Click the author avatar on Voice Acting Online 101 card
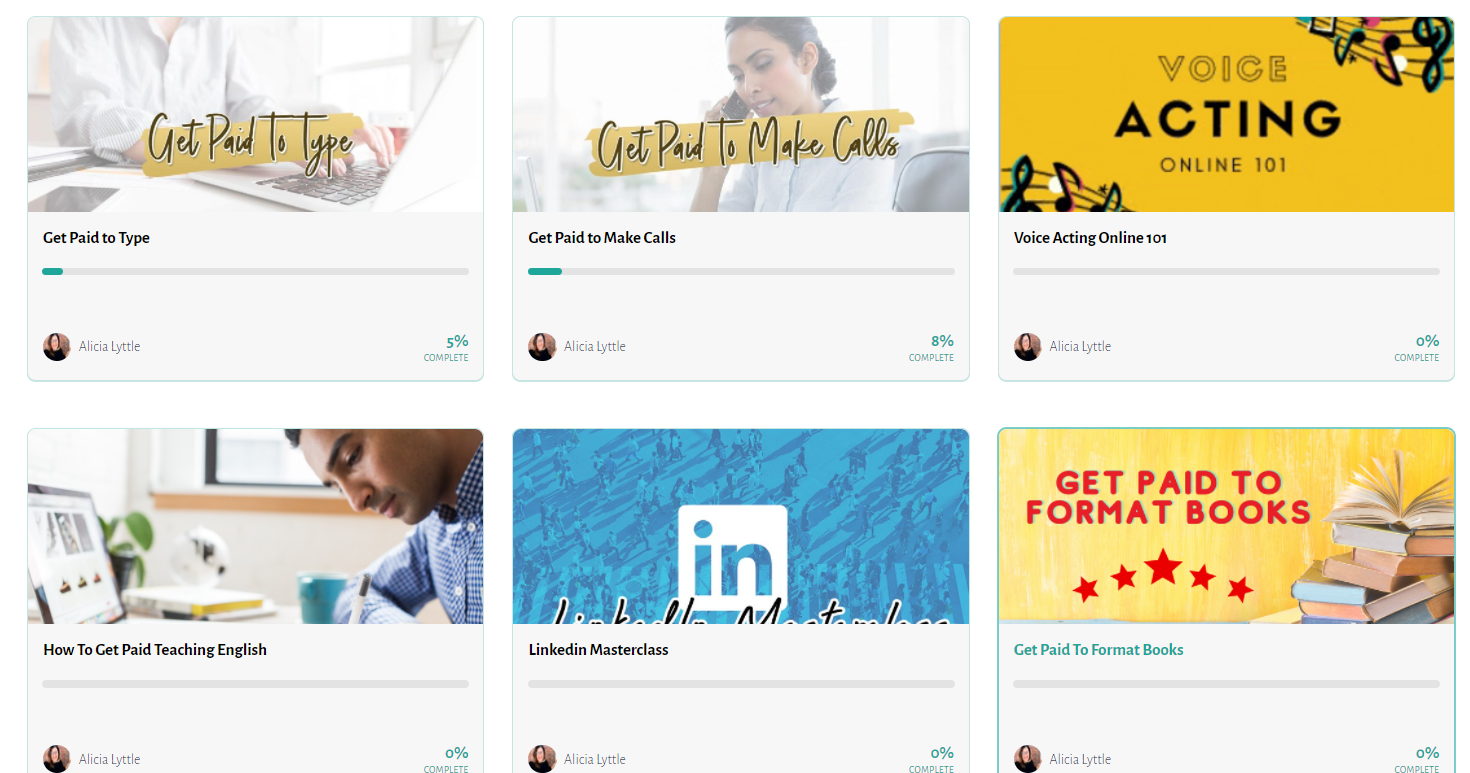Image resolution: width=1470 pixels, height=773 pixels. pos(1027,347)
